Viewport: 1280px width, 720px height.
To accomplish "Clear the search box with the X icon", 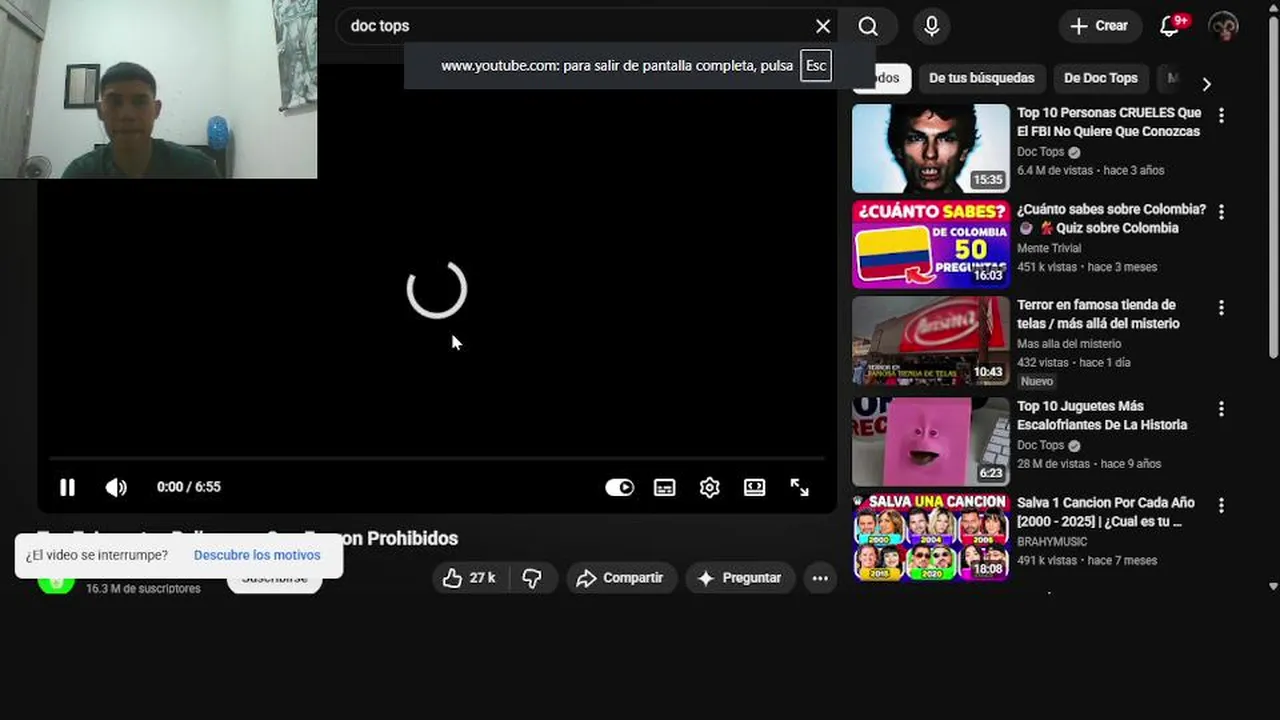I will click(x=822, y=26).
